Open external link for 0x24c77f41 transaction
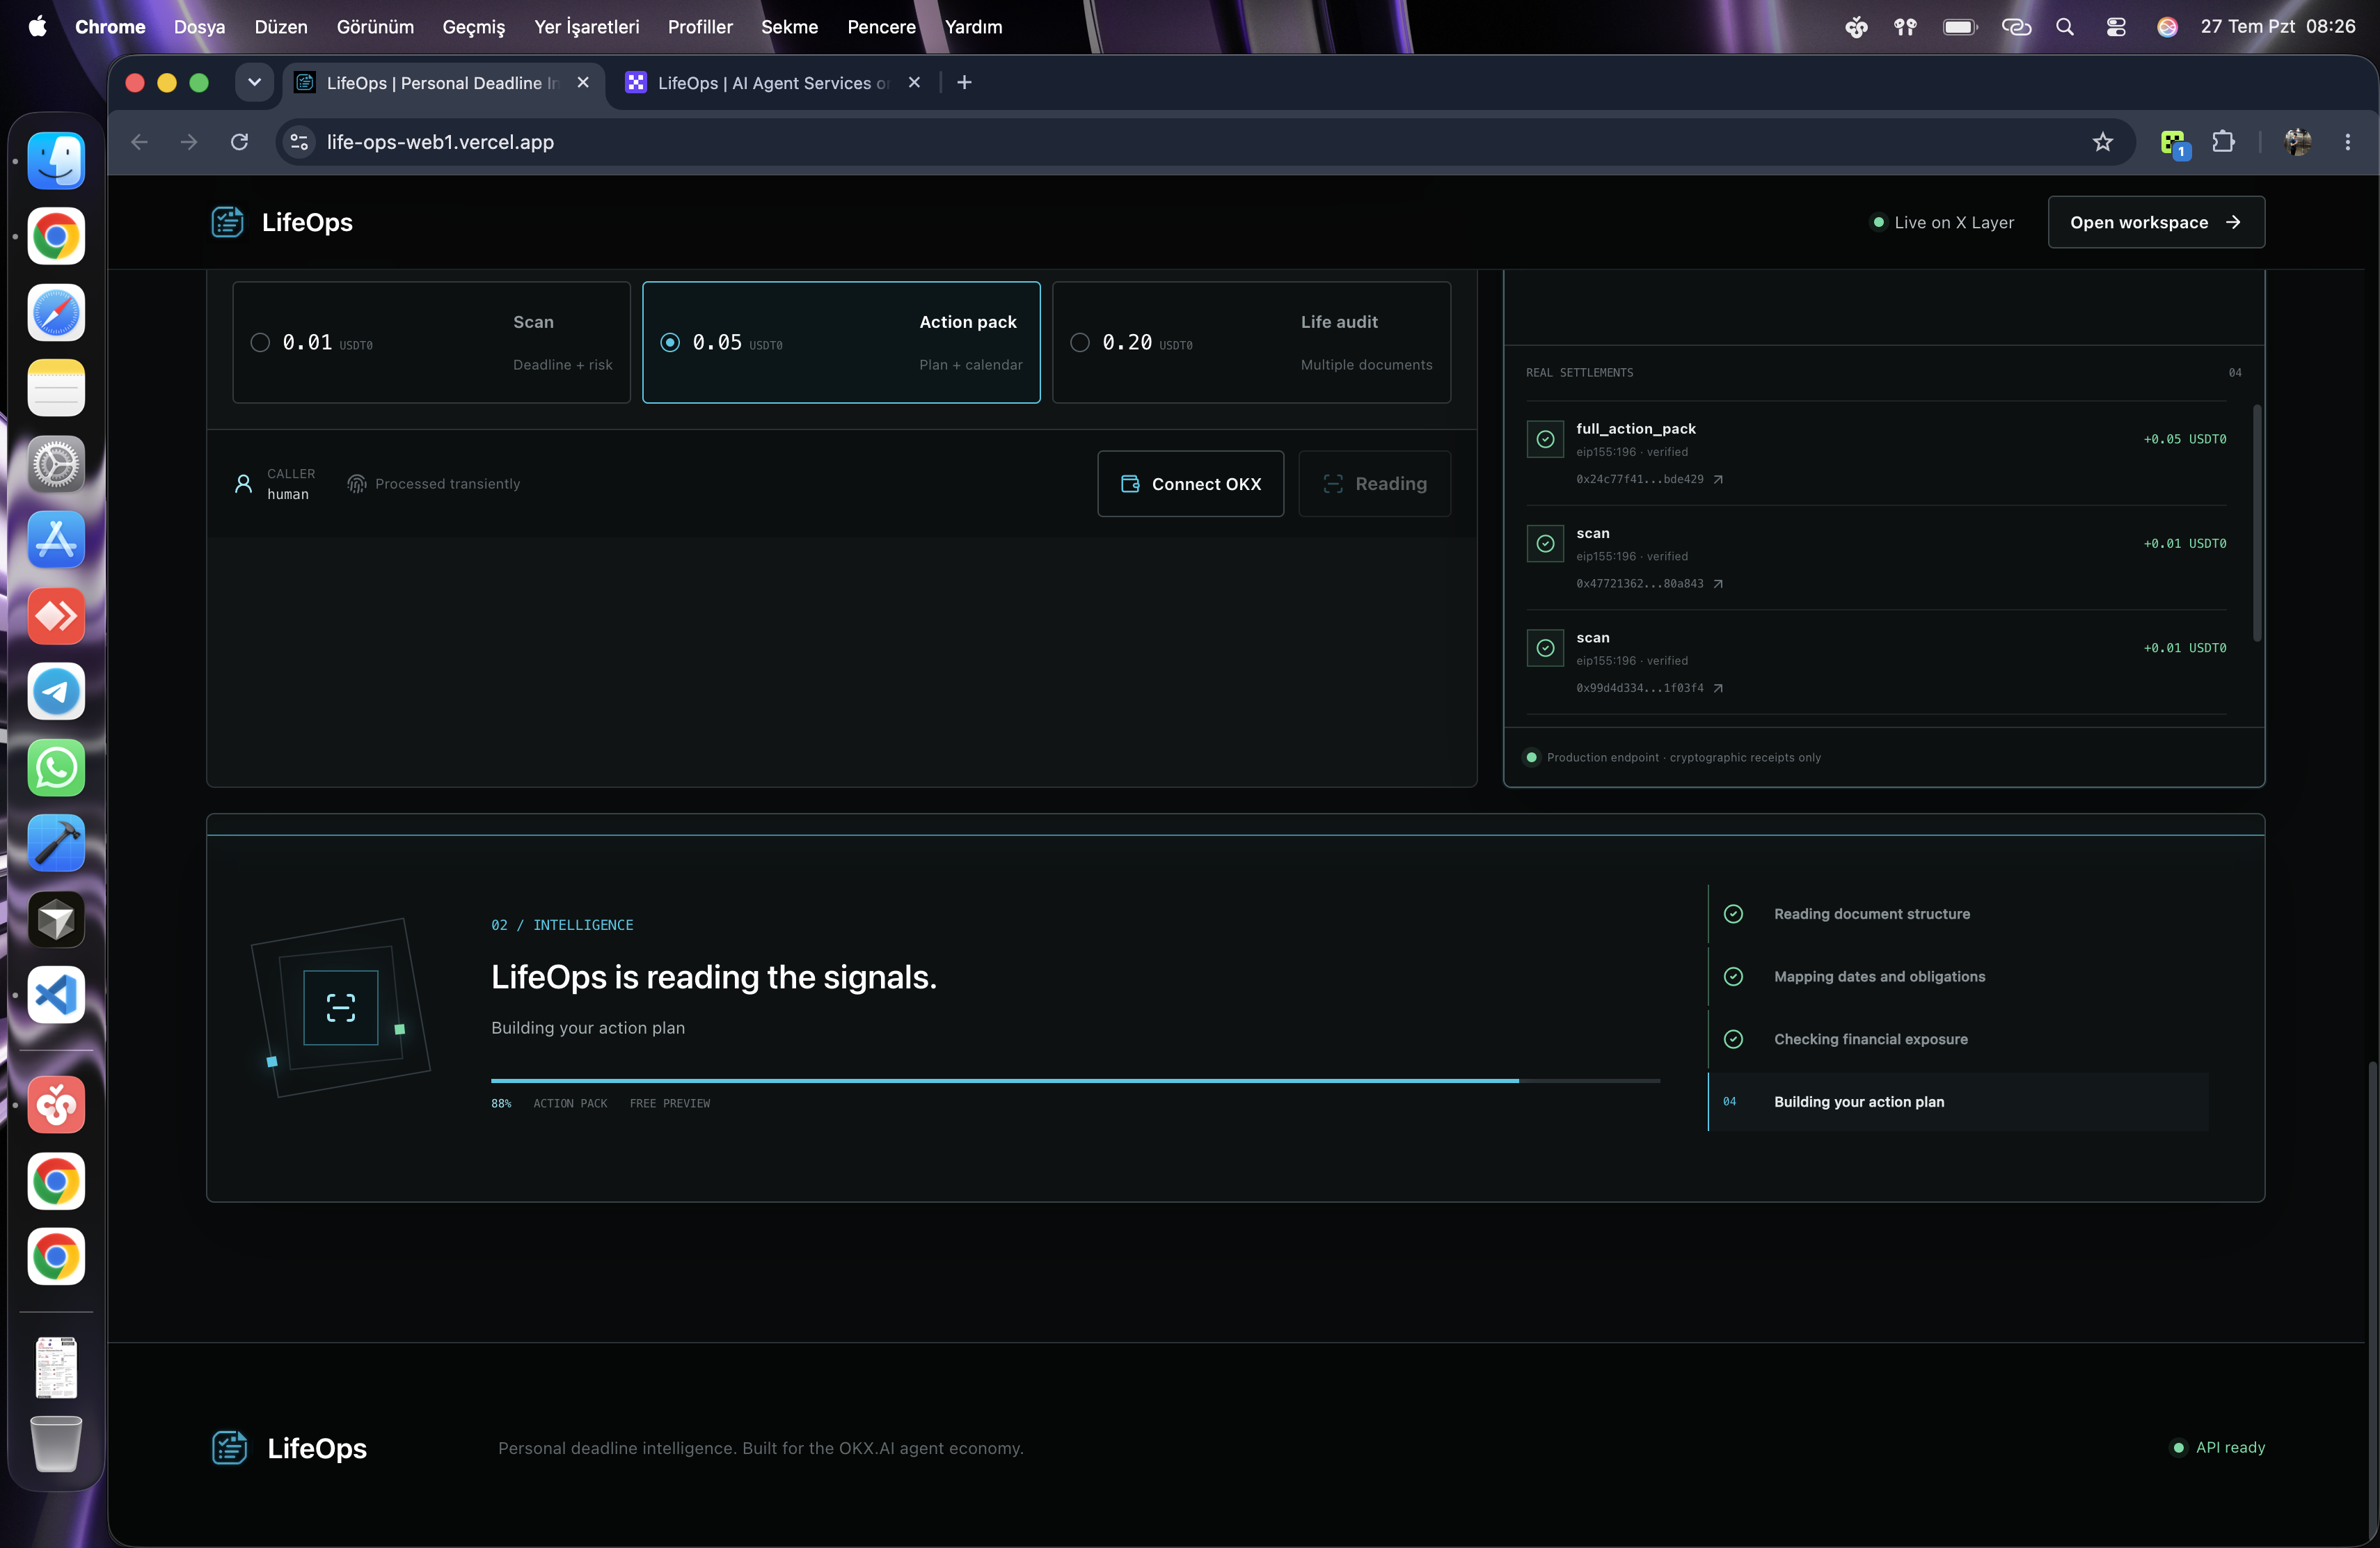Screen dimensions: 2380x1548 tap(1718, 480)
